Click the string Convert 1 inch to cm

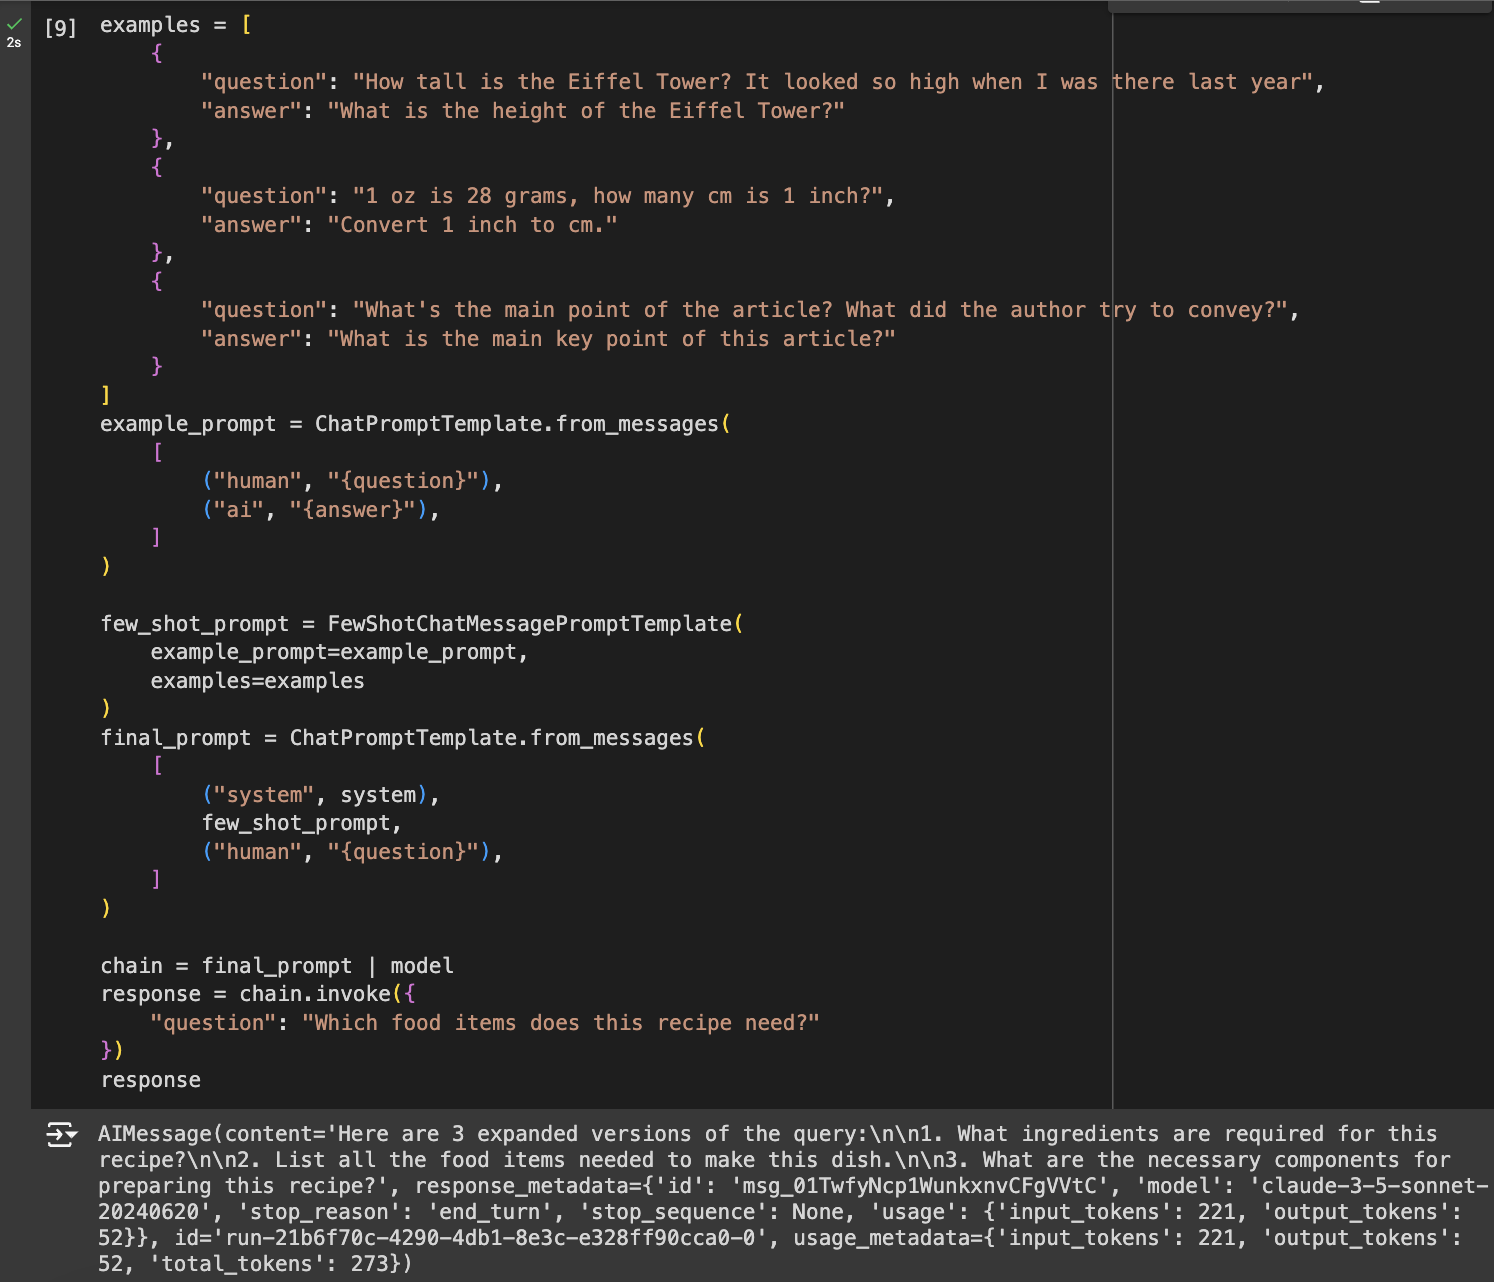pyautogui.click(x=475, y=224)
